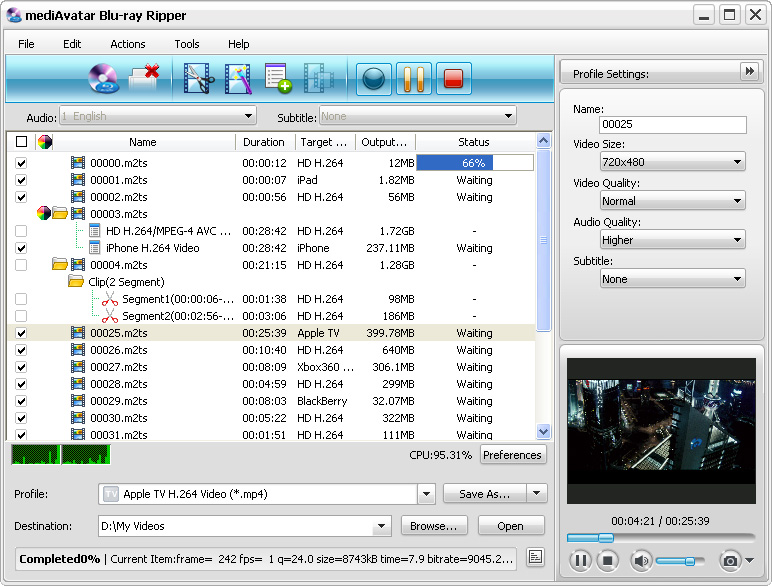Collapse Profile Settings panel with double-arrow icon
The height and width of the screenshot is (587, 772).
click(x=749, y=71)
